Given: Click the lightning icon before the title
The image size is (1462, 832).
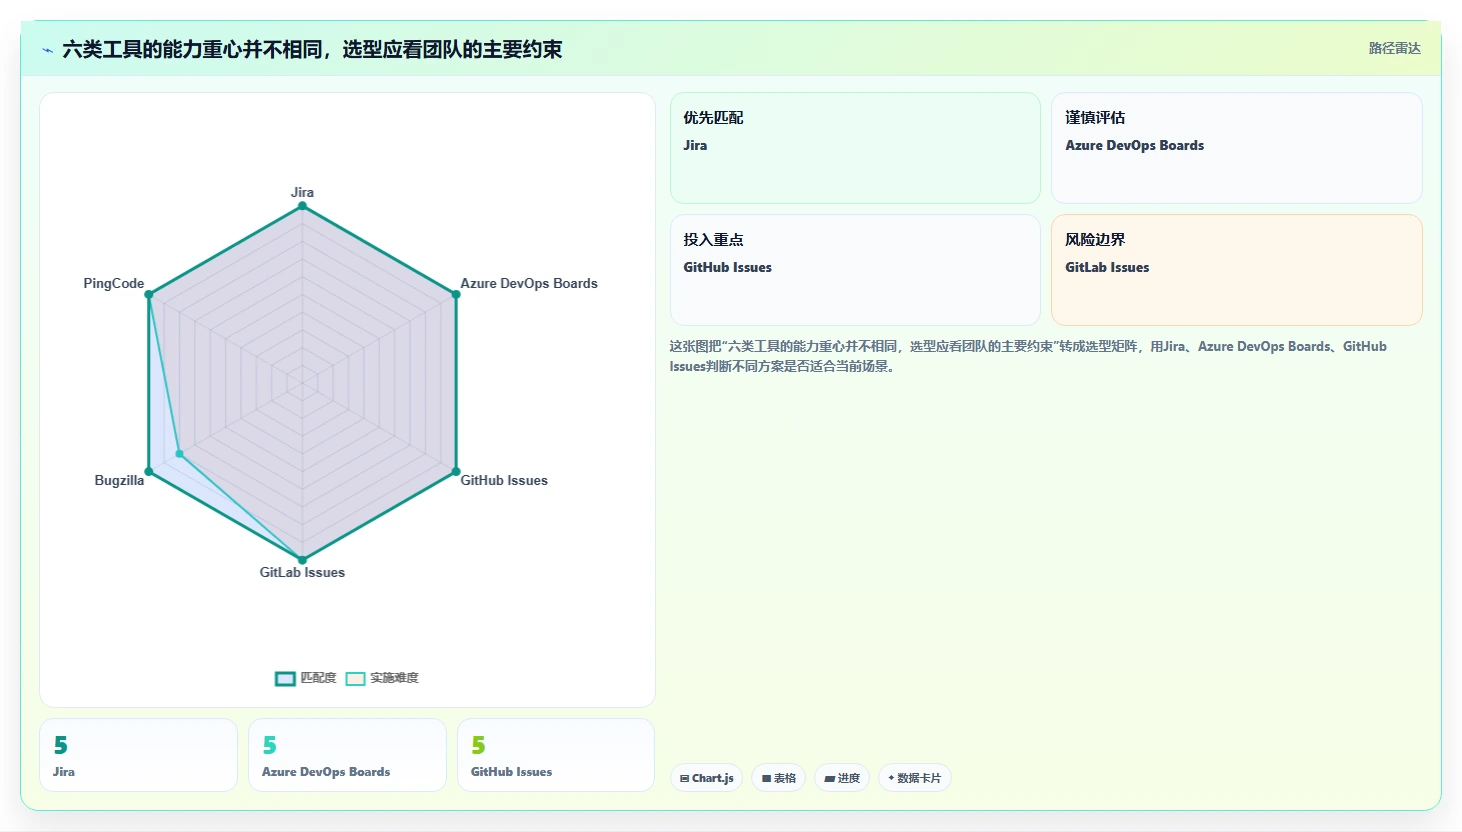Looking at the screenshot, I should click(47, 50).
